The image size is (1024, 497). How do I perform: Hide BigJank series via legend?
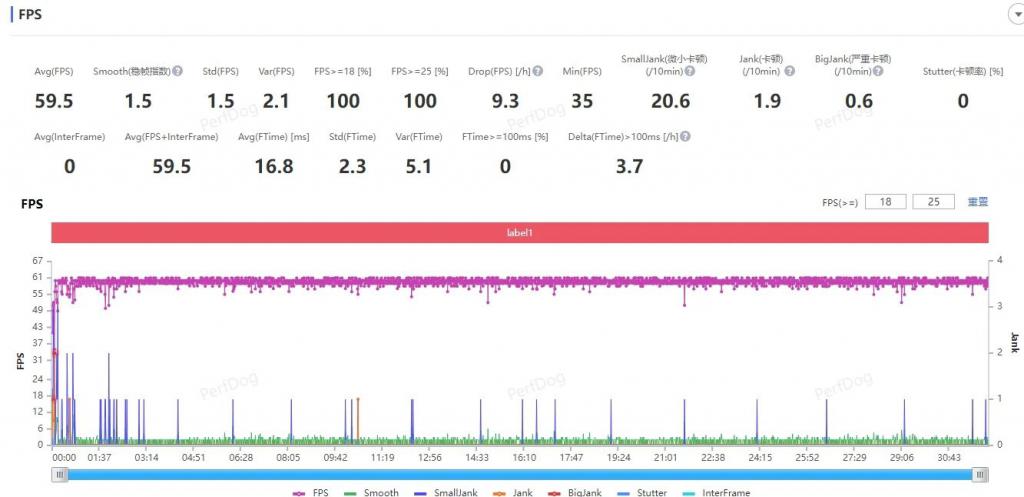pos(575,492)
